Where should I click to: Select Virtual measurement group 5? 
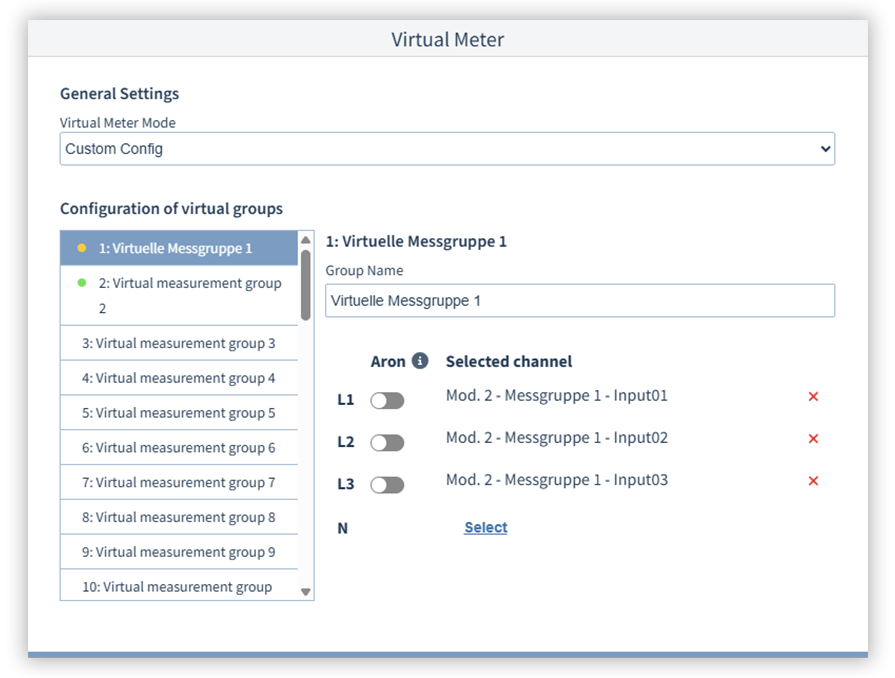click(179, 413)
